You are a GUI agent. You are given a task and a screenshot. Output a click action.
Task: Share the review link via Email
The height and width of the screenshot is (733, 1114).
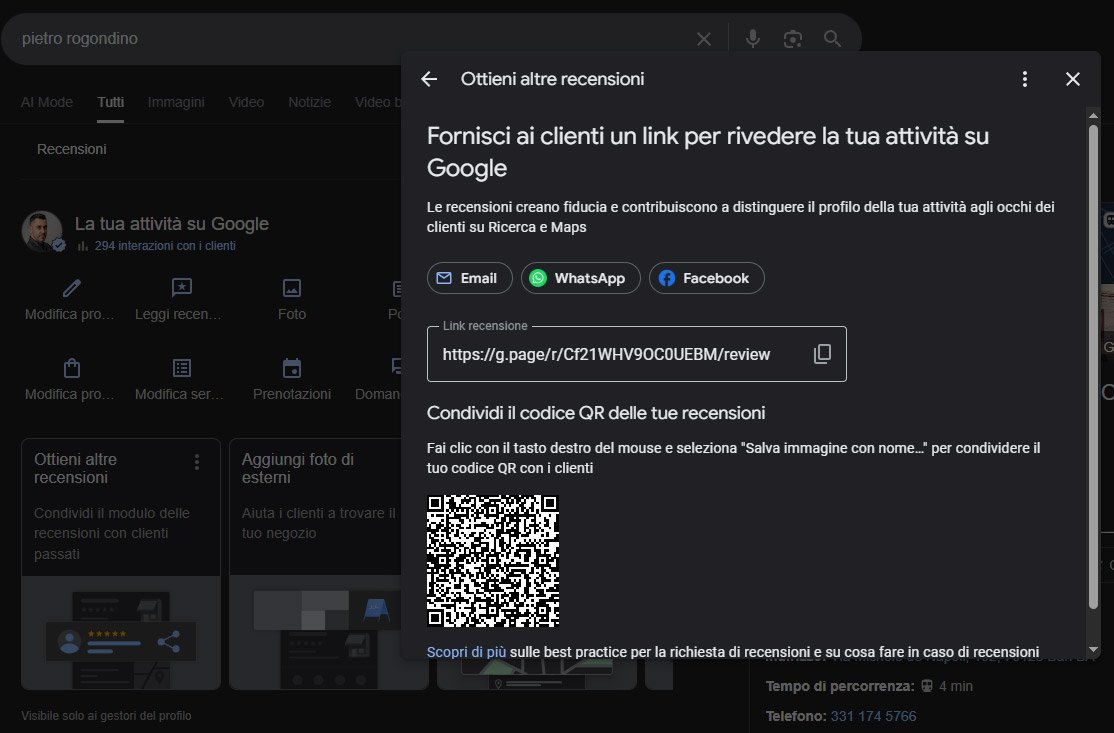click(x=469, y=278)
